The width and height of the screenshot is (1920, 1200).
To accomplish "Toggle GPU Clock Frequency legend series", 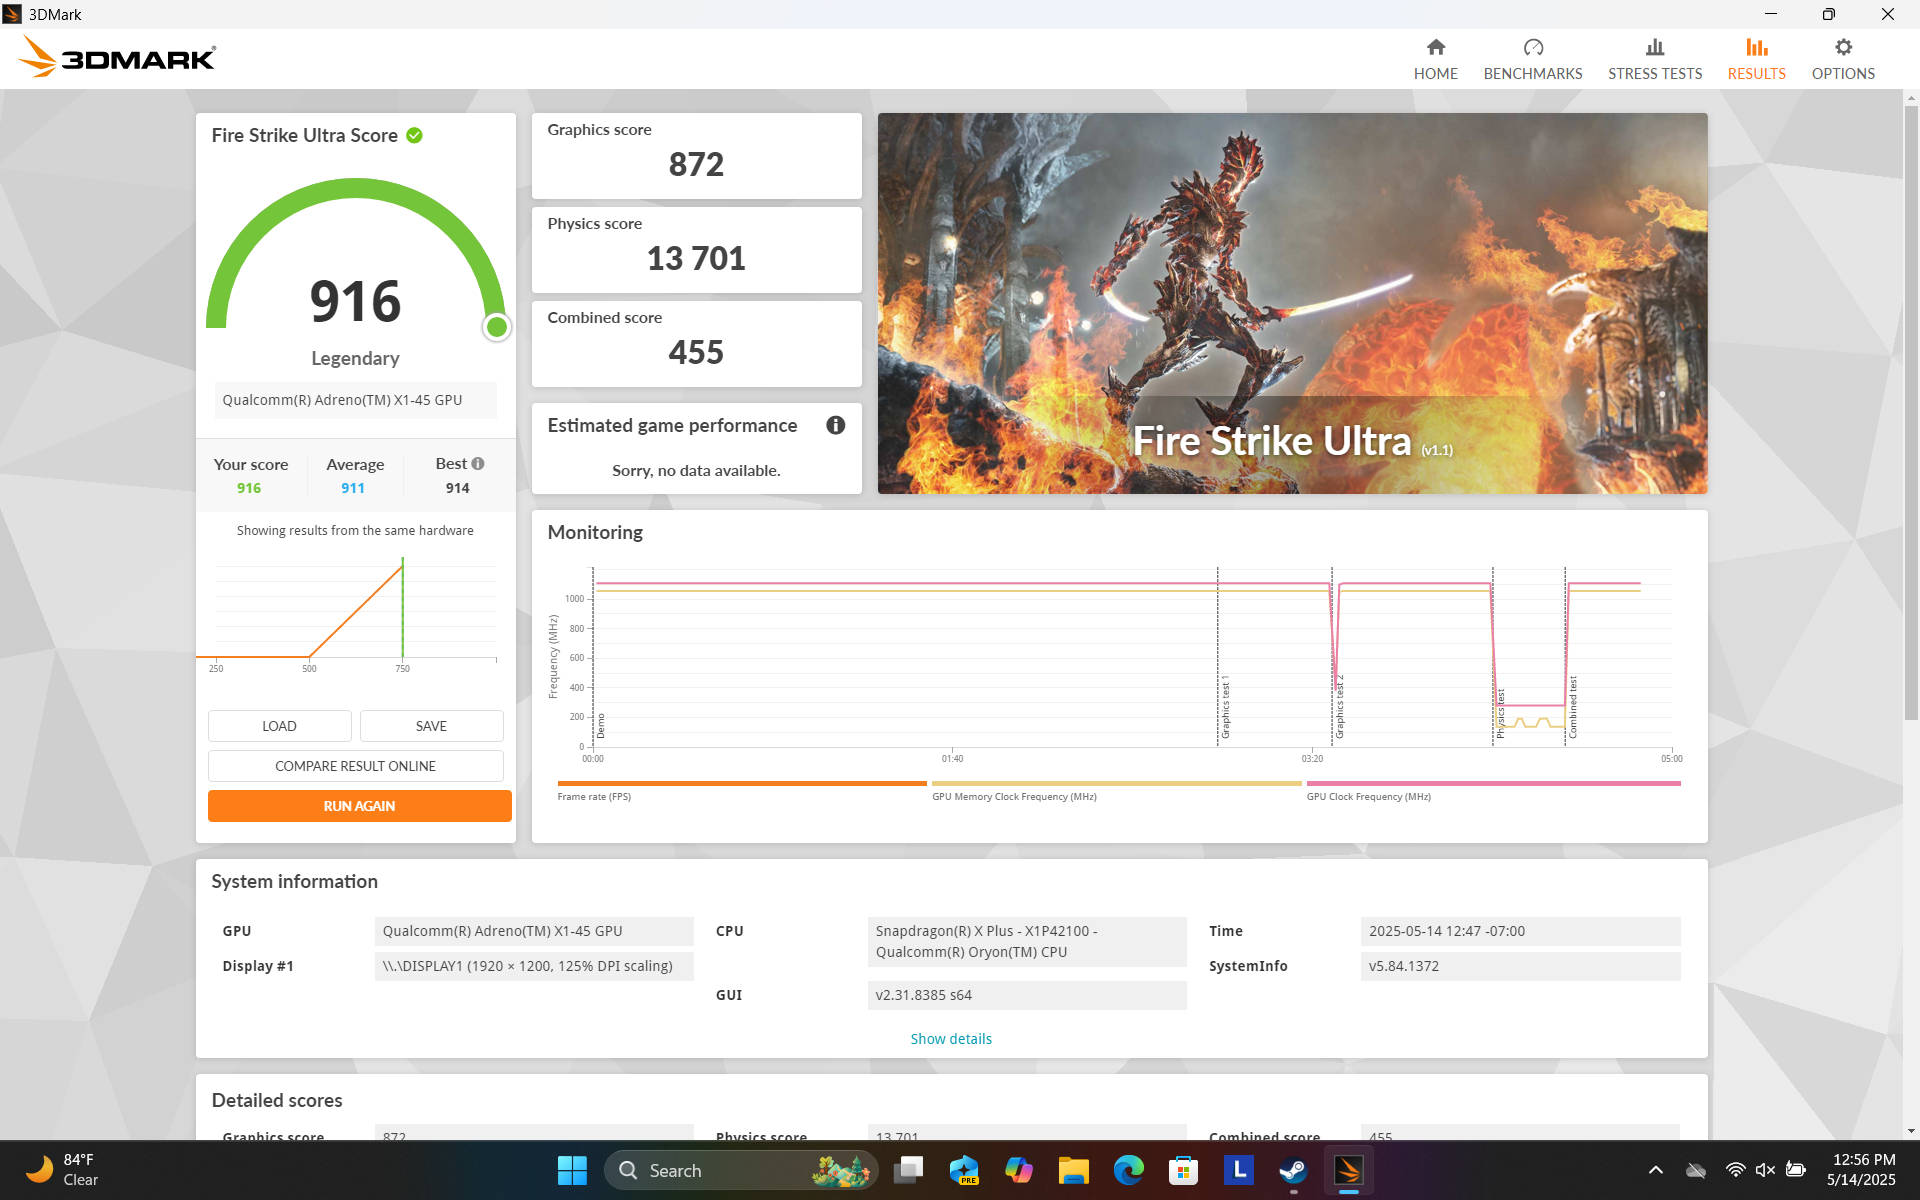I will pyautogui.click(x=1368, y=797).
